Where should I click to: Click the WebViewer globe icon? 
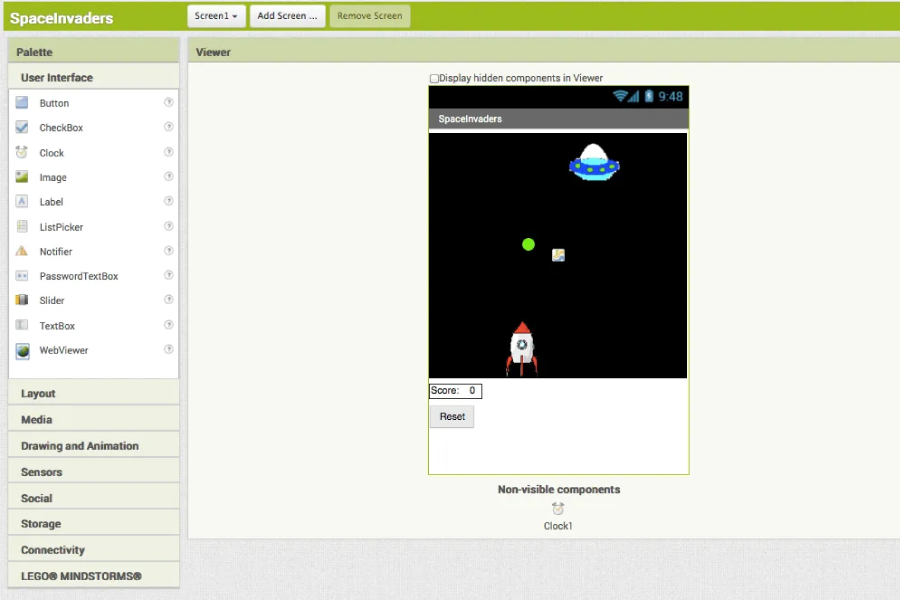tap(22, 350)
